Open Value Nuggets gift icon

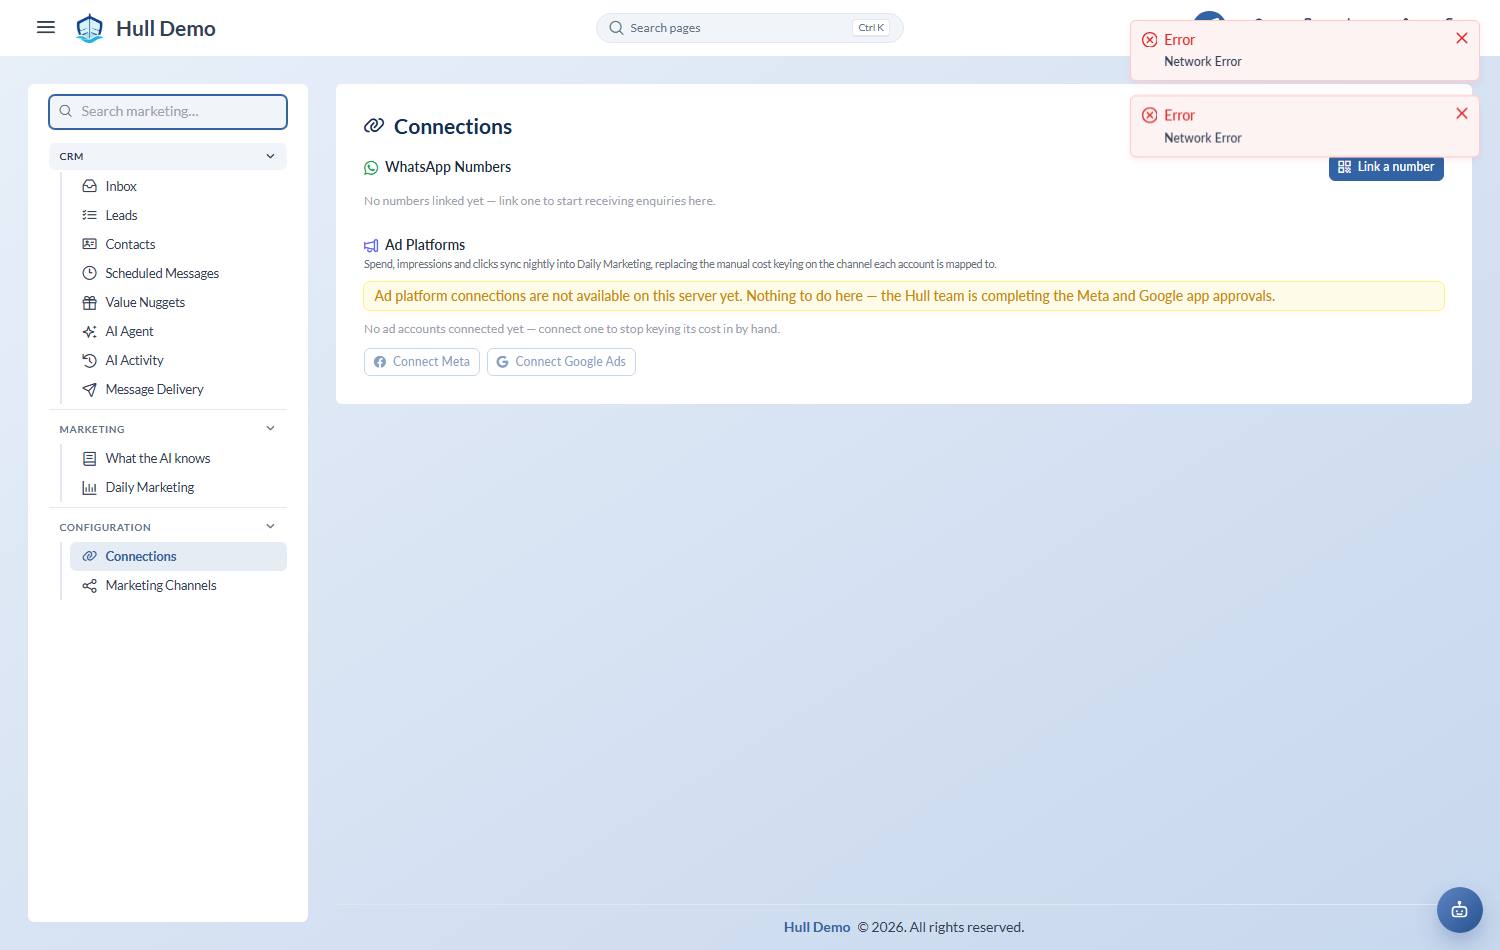point(89,302)
